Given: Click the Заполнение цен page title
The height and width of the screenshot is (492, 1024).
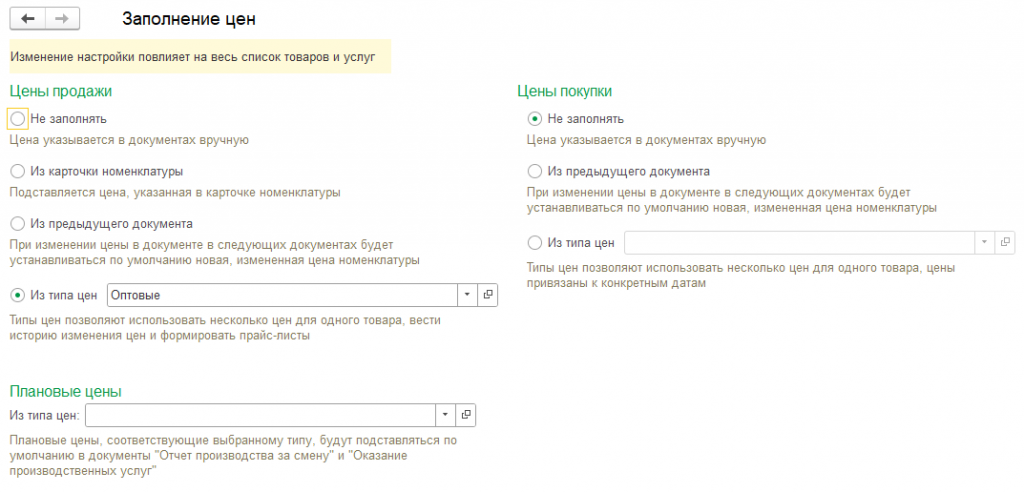Looking at the screenshot, I should (x=189, y=20).
